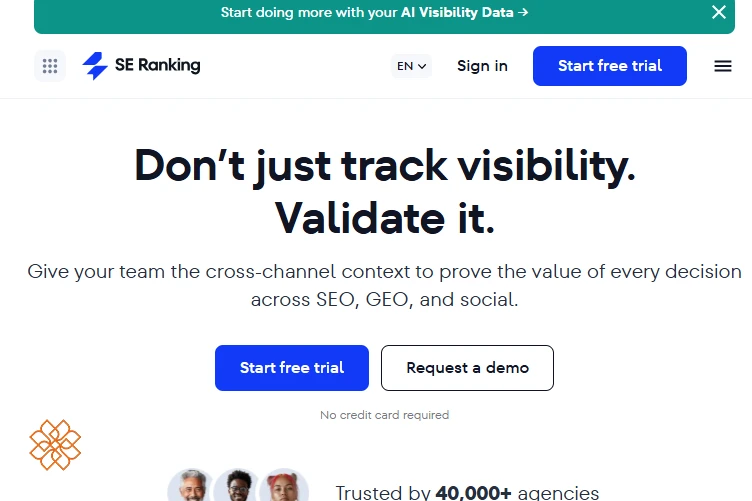Open the hamburger menu icon
This screenshot has width=752, height=501.
click(723, 66)
